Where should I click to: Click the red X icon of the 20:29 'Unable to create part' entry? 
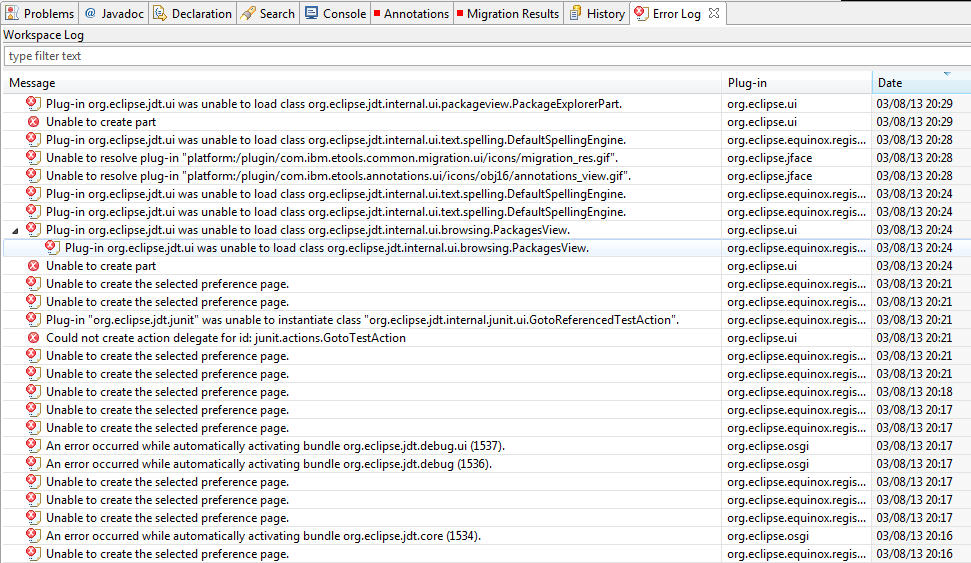[x=33, y=122]
